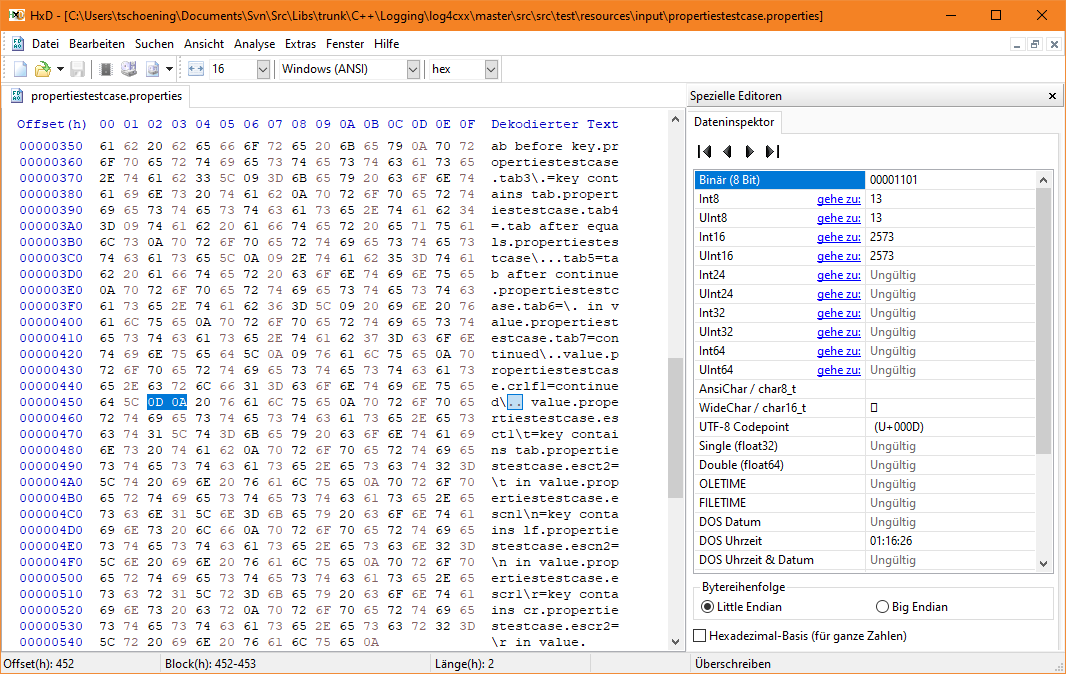
Task: Click the bytes-per-row width icon
Action: (196, 69)
